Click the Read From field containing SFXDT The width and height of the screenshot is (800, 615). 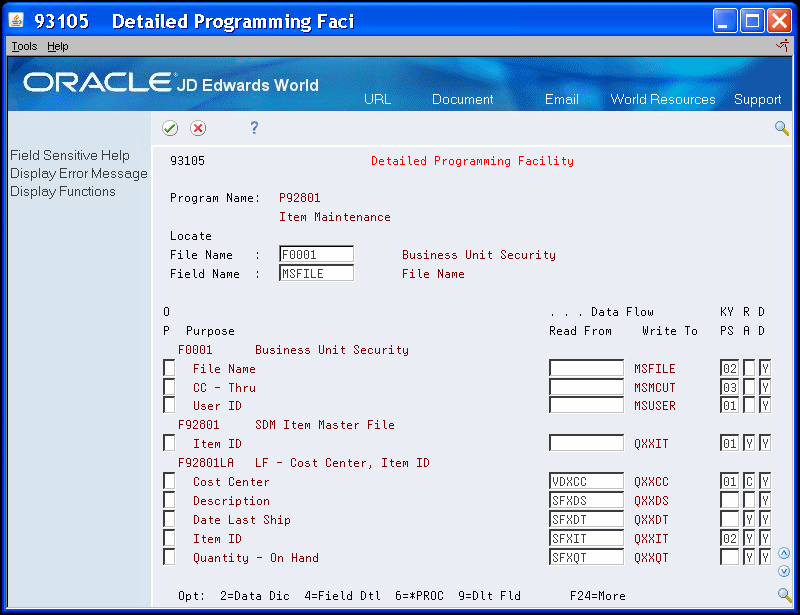586,519
